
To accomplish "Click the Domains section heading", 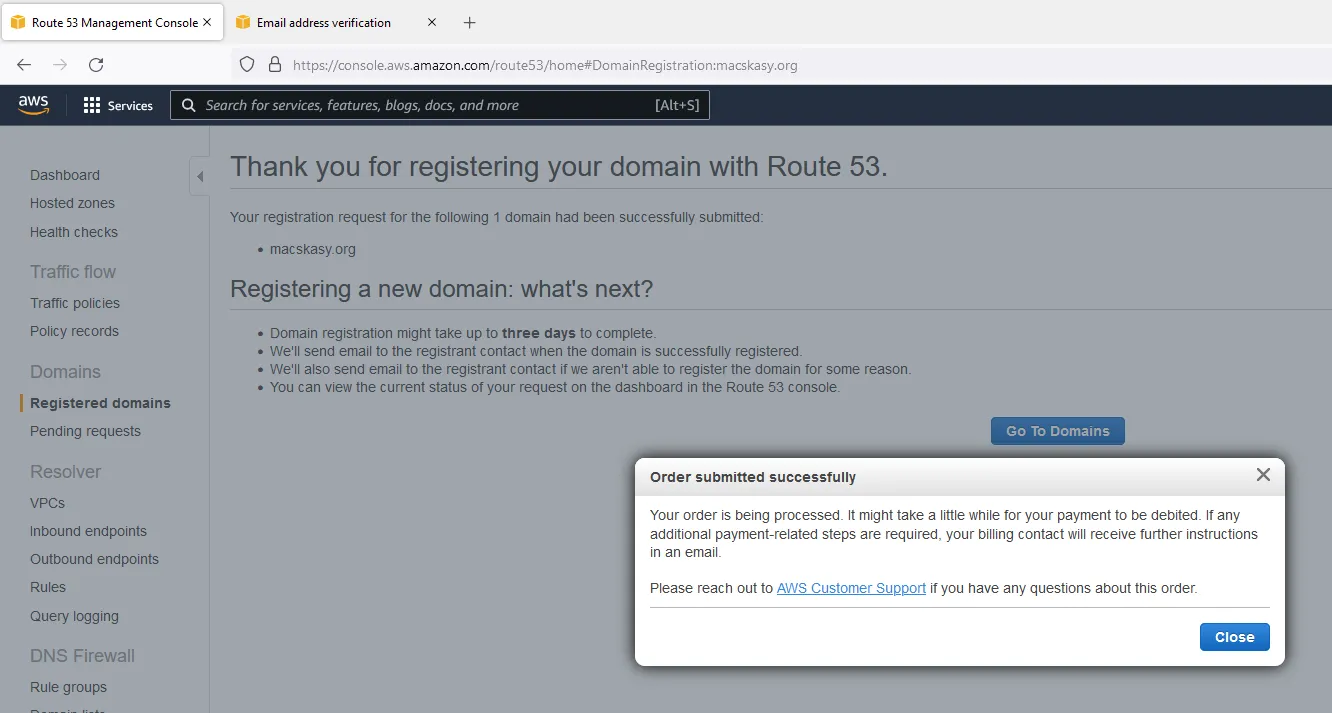I will (65, 372).
